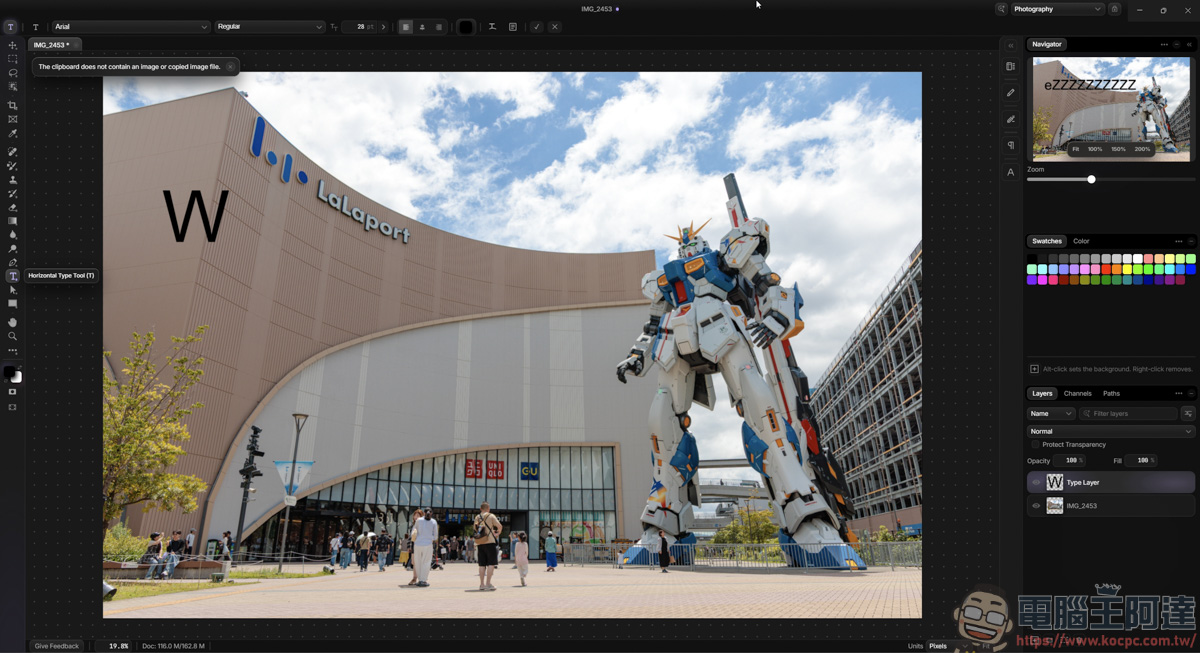The width and height of the screenshot is (1200, 653).
Task: Switch to the Layers tab
Action: [1042, 393]
